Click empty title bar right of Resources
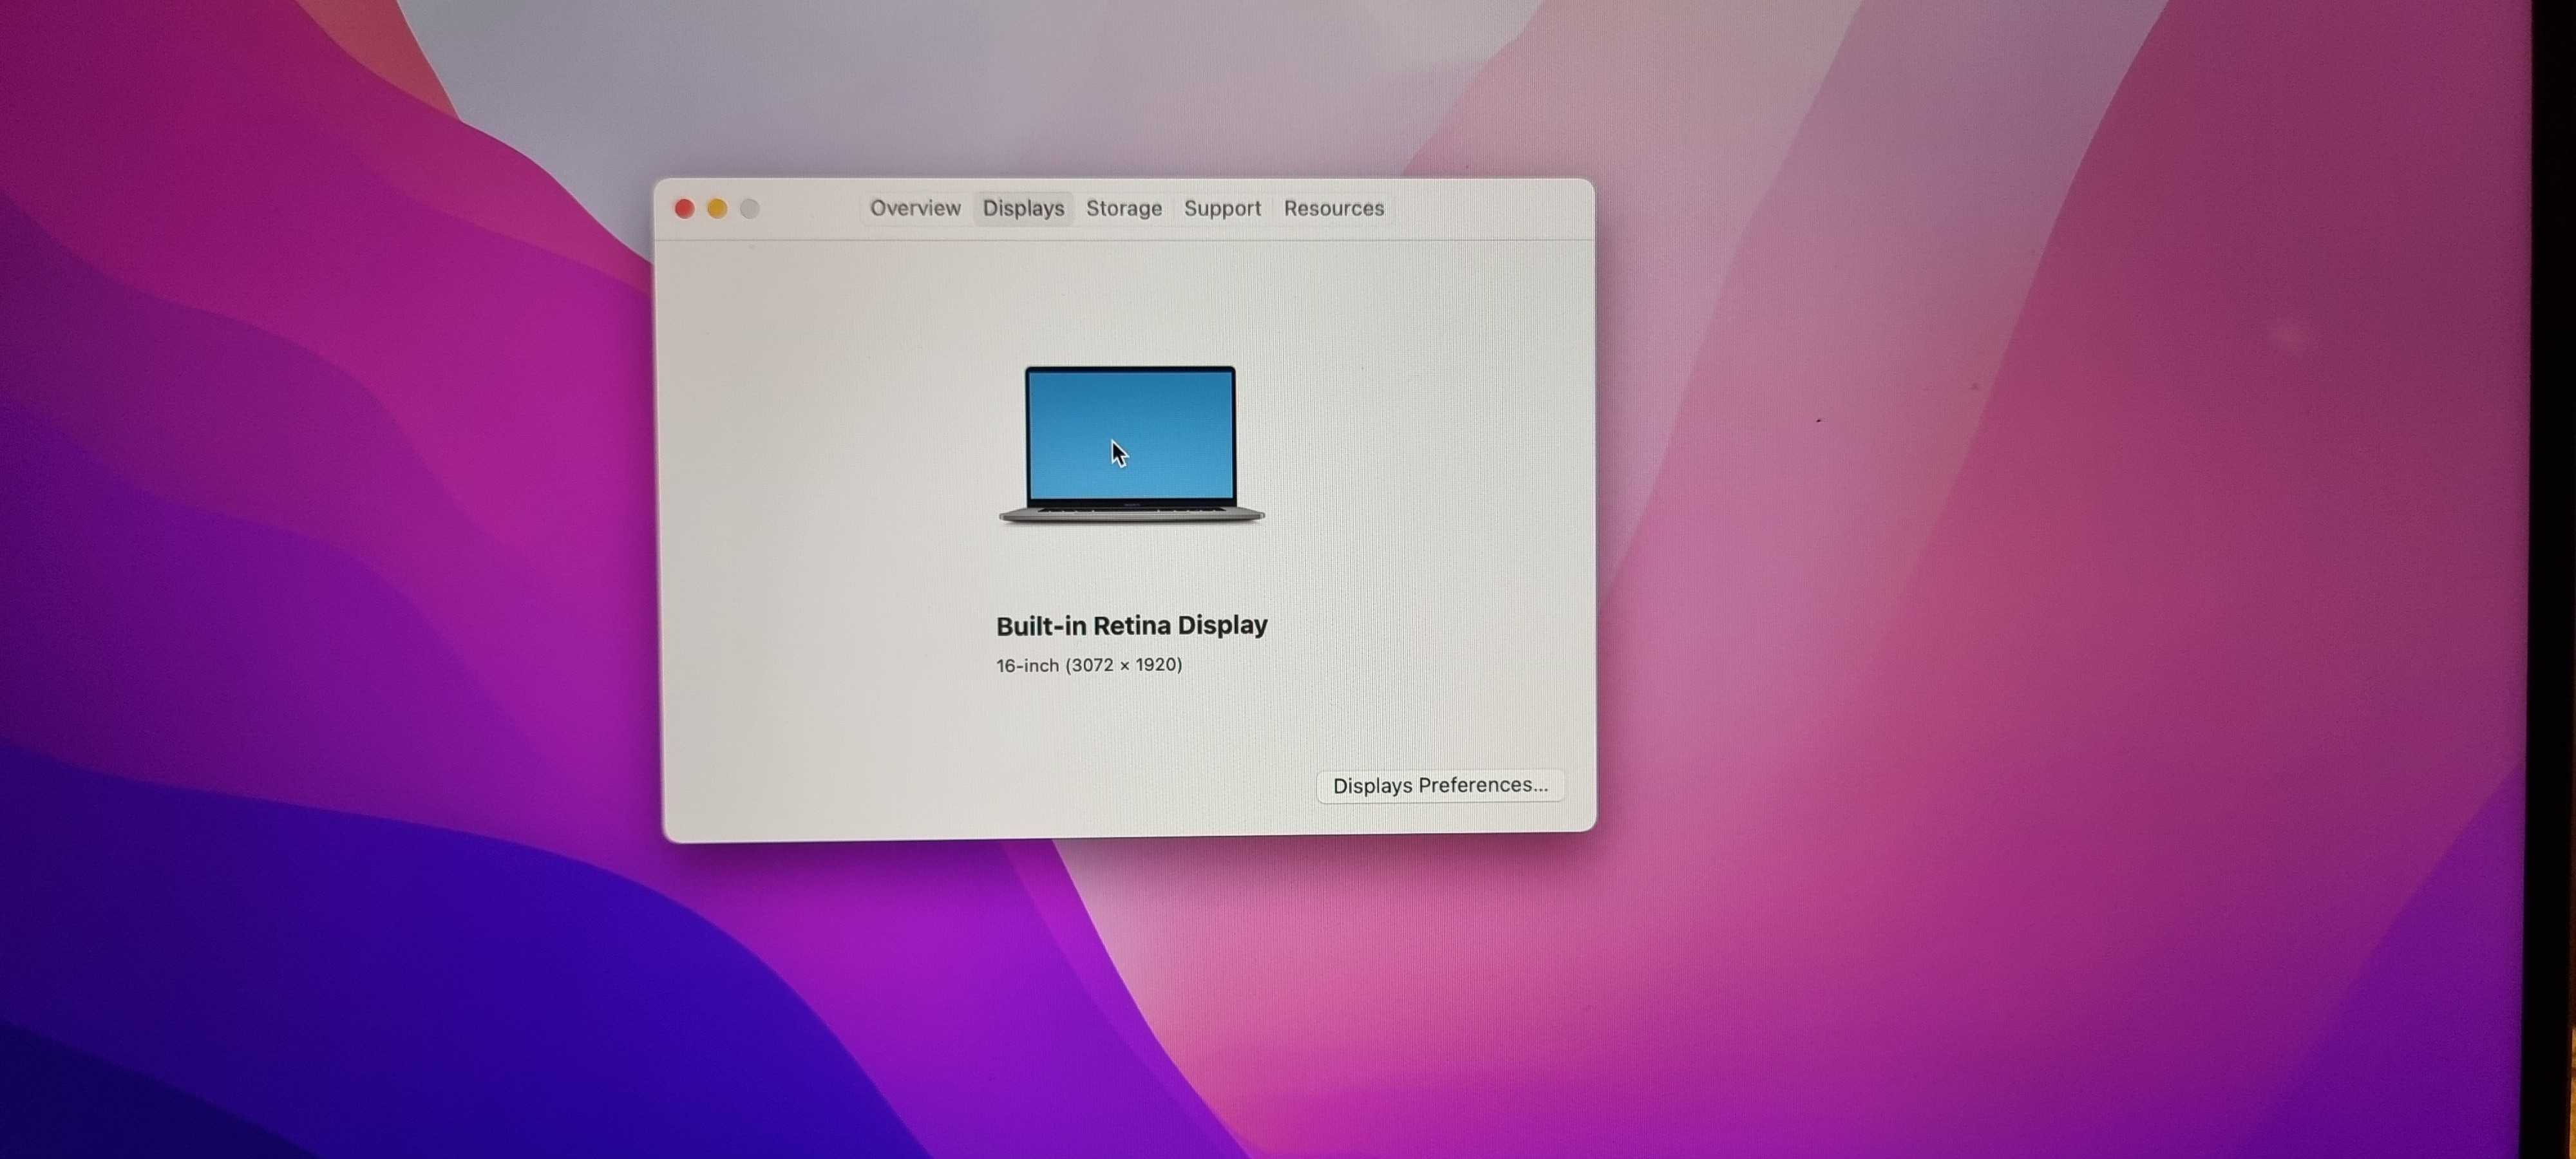2576x1159 pixels. (x=1490, y=208)
